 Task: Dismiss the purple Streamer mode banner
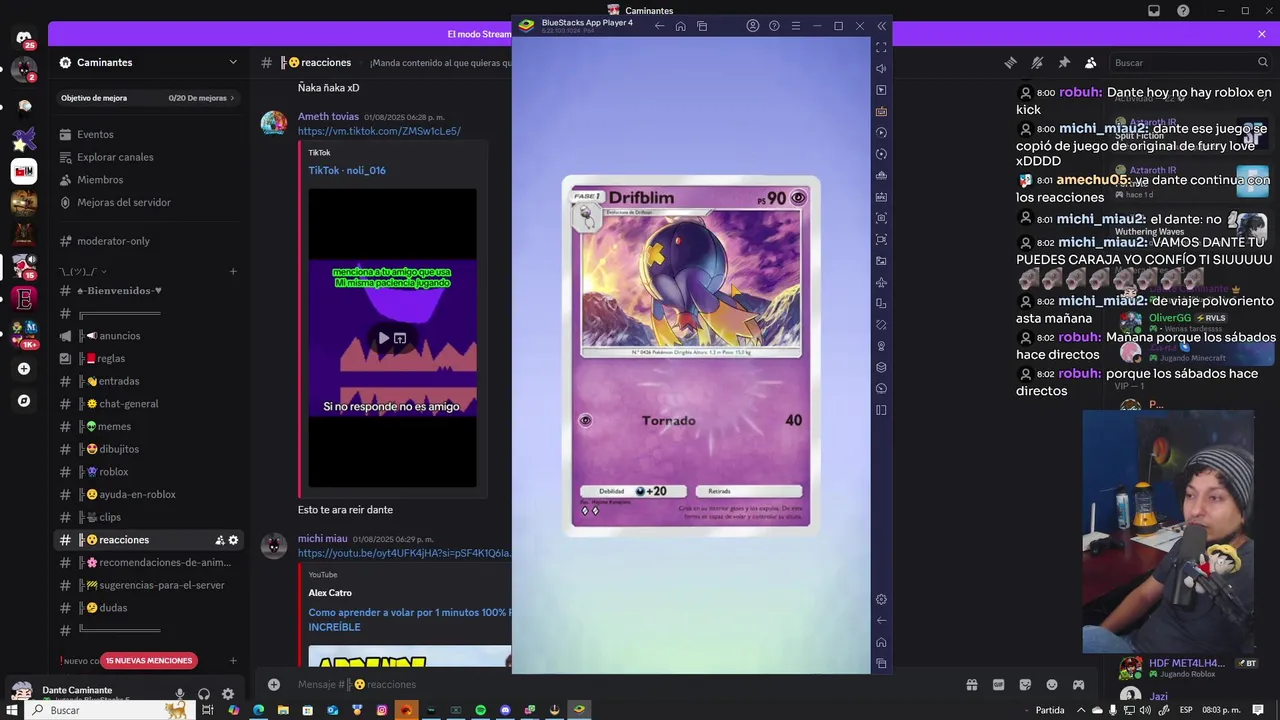(x=1262, y=34)
